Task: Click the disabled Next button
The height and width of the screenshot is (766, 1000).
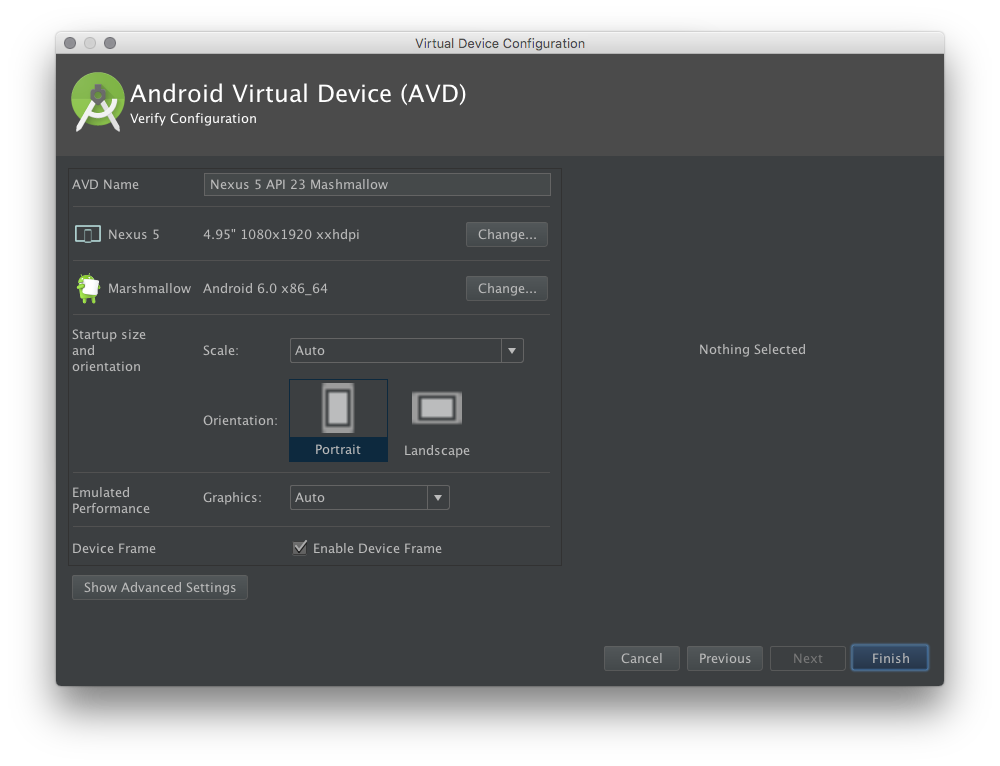Action: [807, 658]
